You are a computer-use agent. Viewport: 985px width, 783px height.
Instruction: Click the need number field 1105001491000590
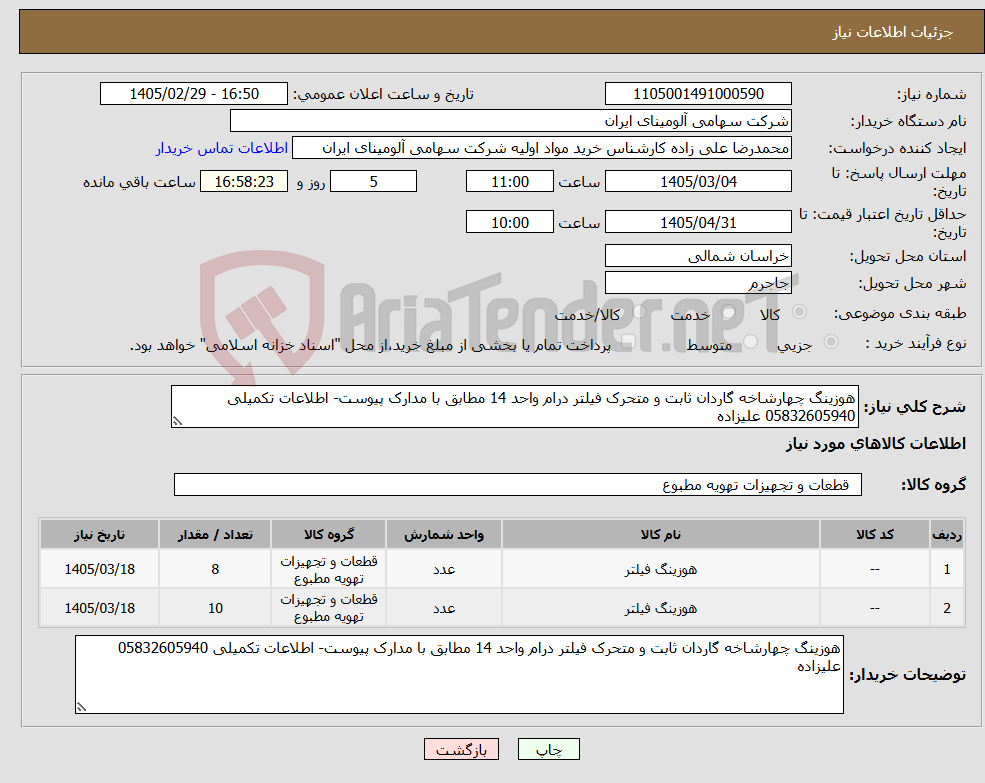click(698, 94)
